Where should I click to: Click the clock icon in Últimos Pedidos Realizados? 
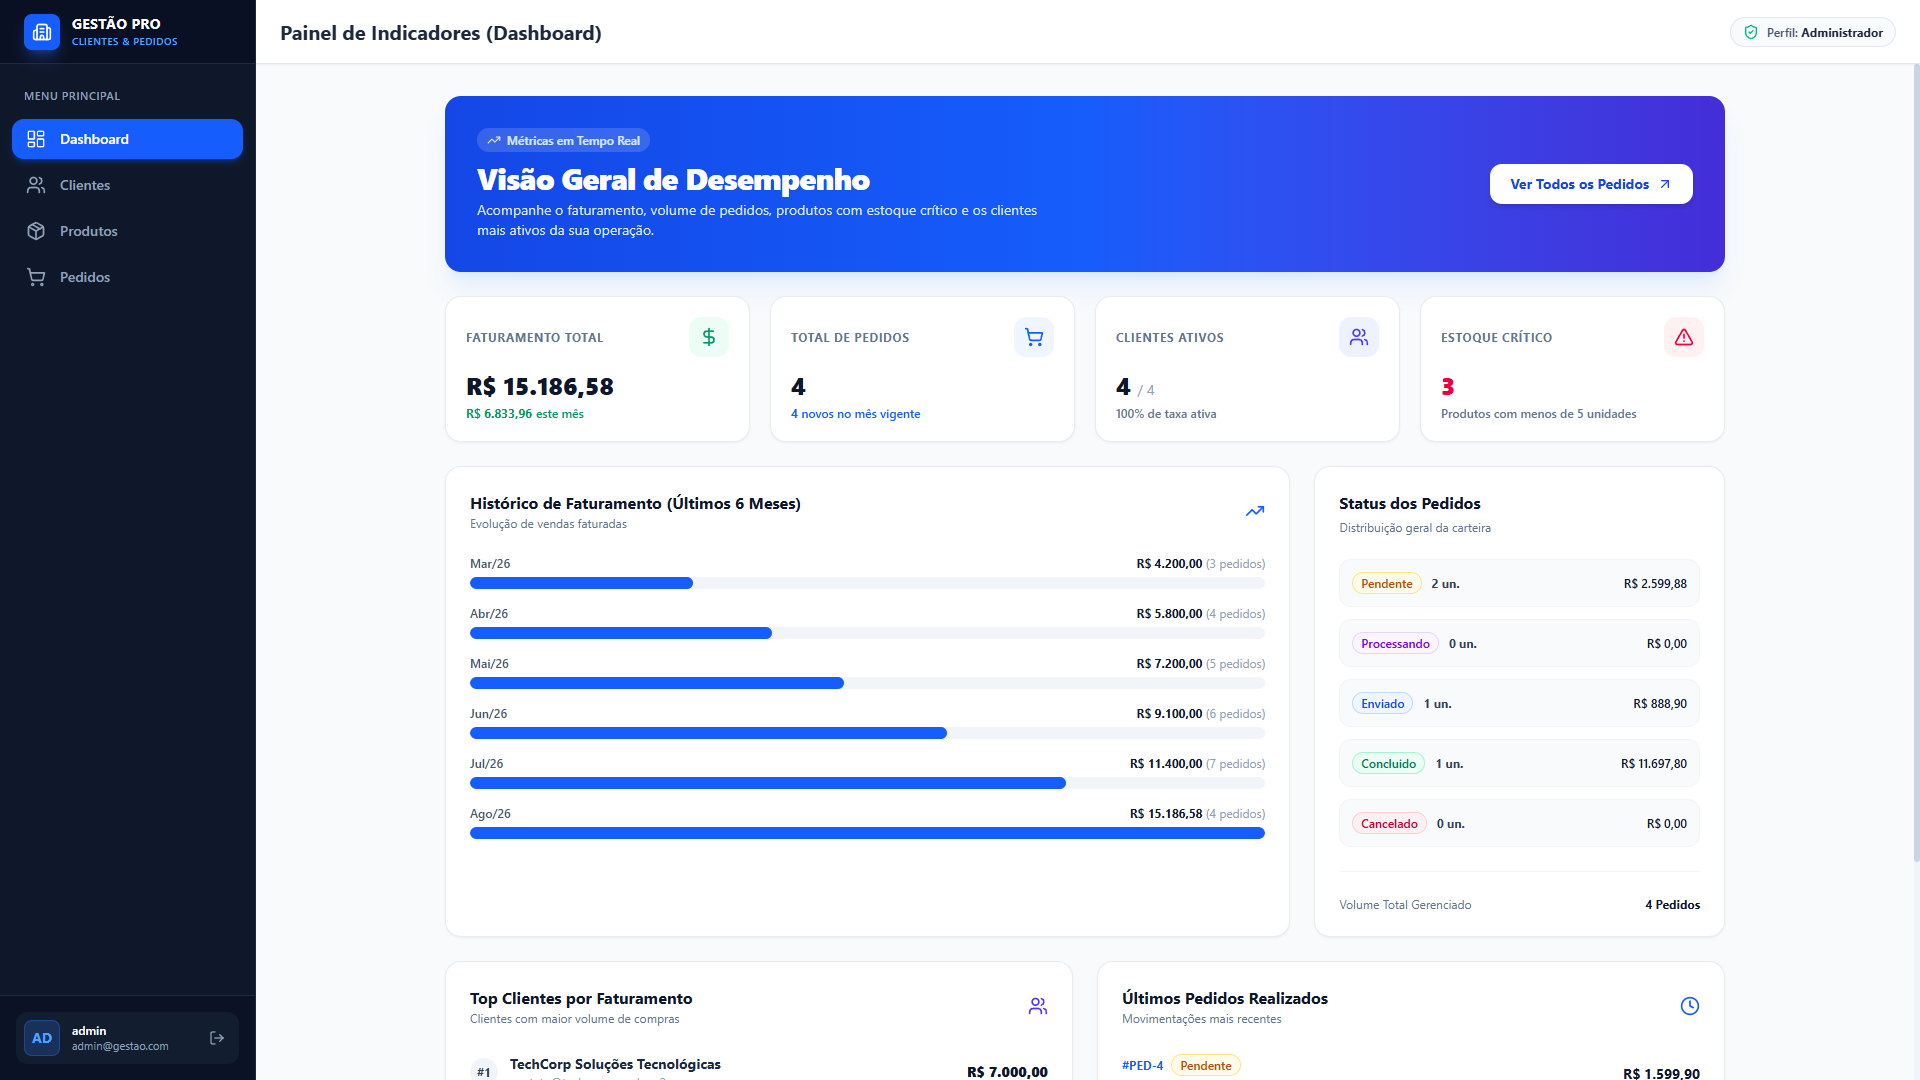[1690, 1006]
